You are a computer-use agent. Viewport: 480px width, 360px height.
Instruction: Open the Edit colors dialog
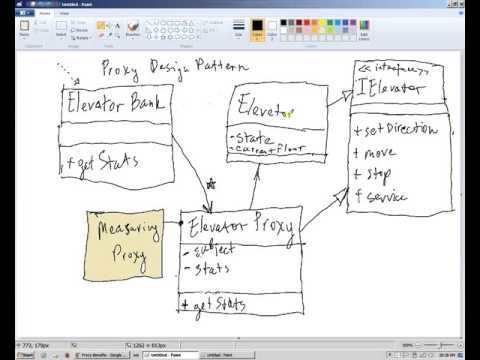click(364, 30)
